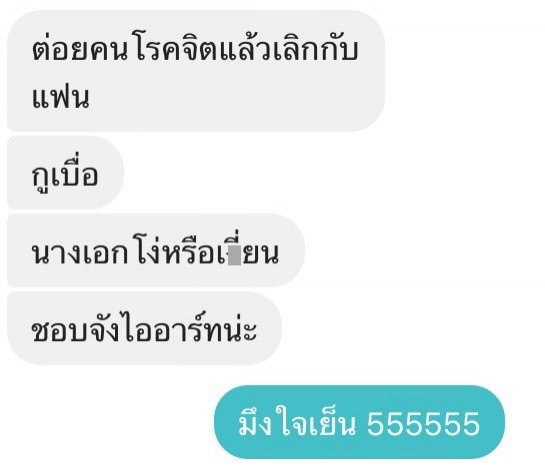Tap the word ต่อยคน starting the first message

pos(80,50)
